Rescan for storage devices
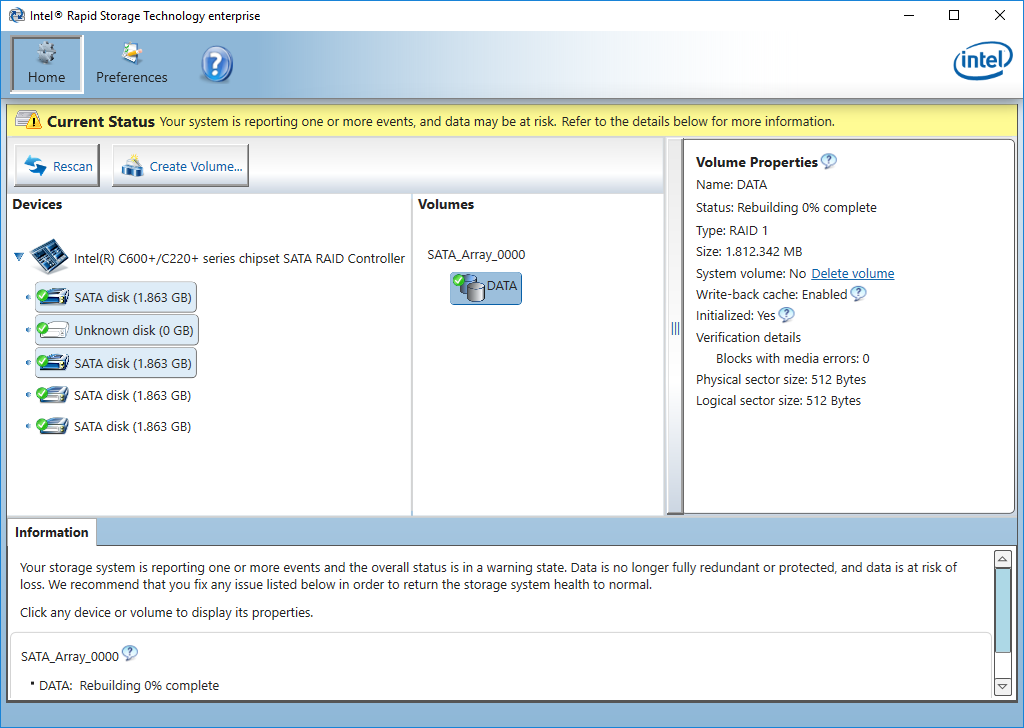The image size is (1024, 728). pos(59,167)
